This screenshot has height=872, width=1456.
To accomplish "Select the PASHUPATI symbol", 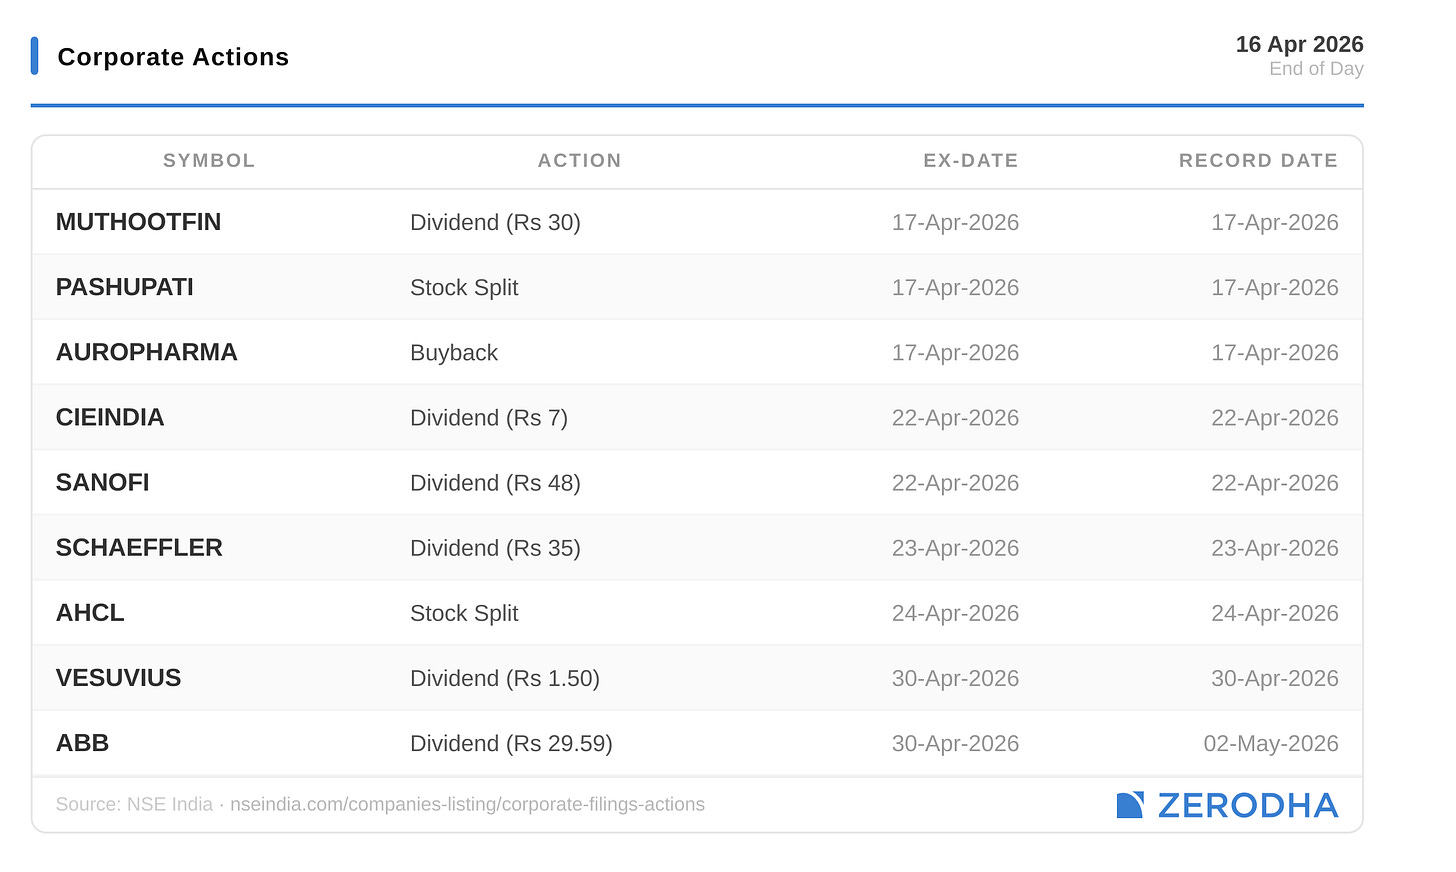I will point(125,287).
